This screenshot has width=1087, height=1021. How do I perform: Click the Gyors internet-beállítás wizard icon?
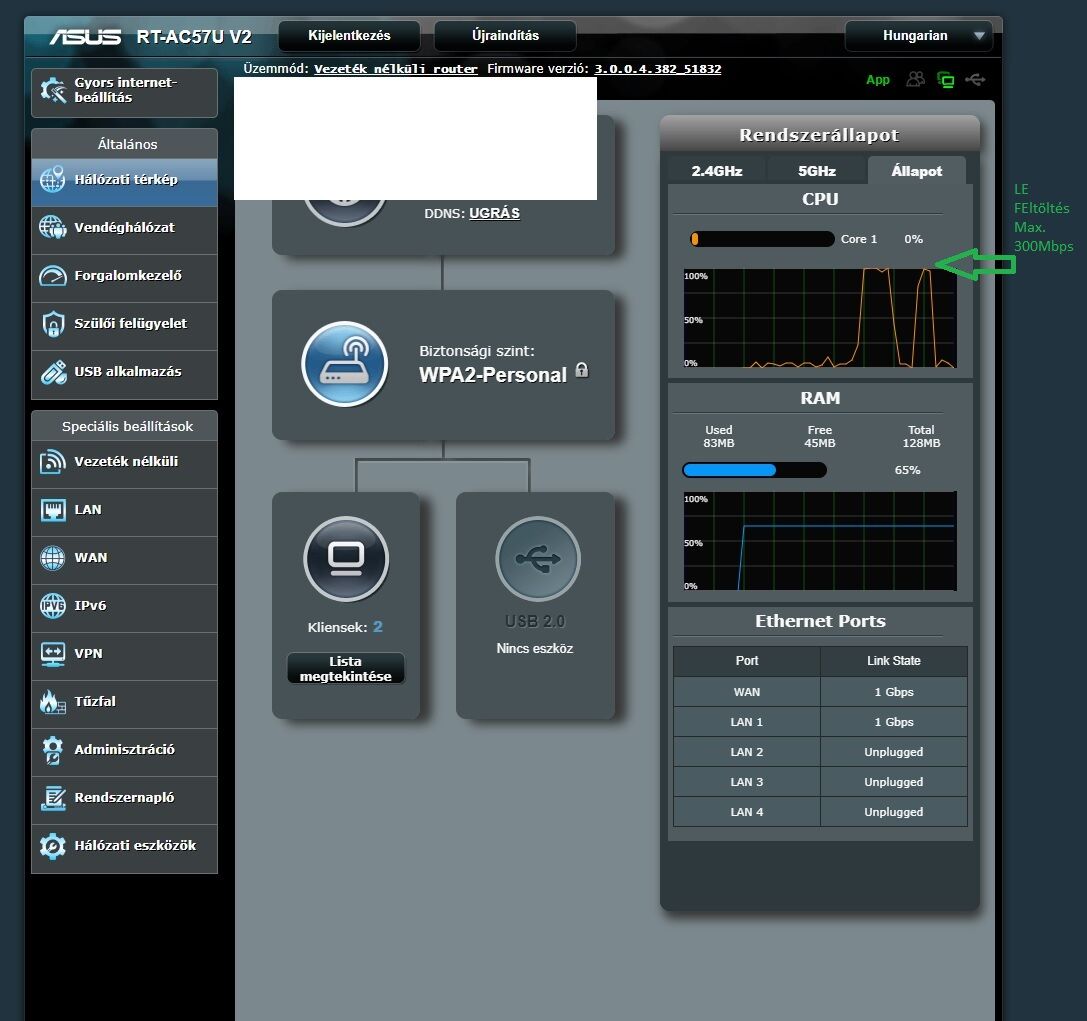[x=53, y=90]
